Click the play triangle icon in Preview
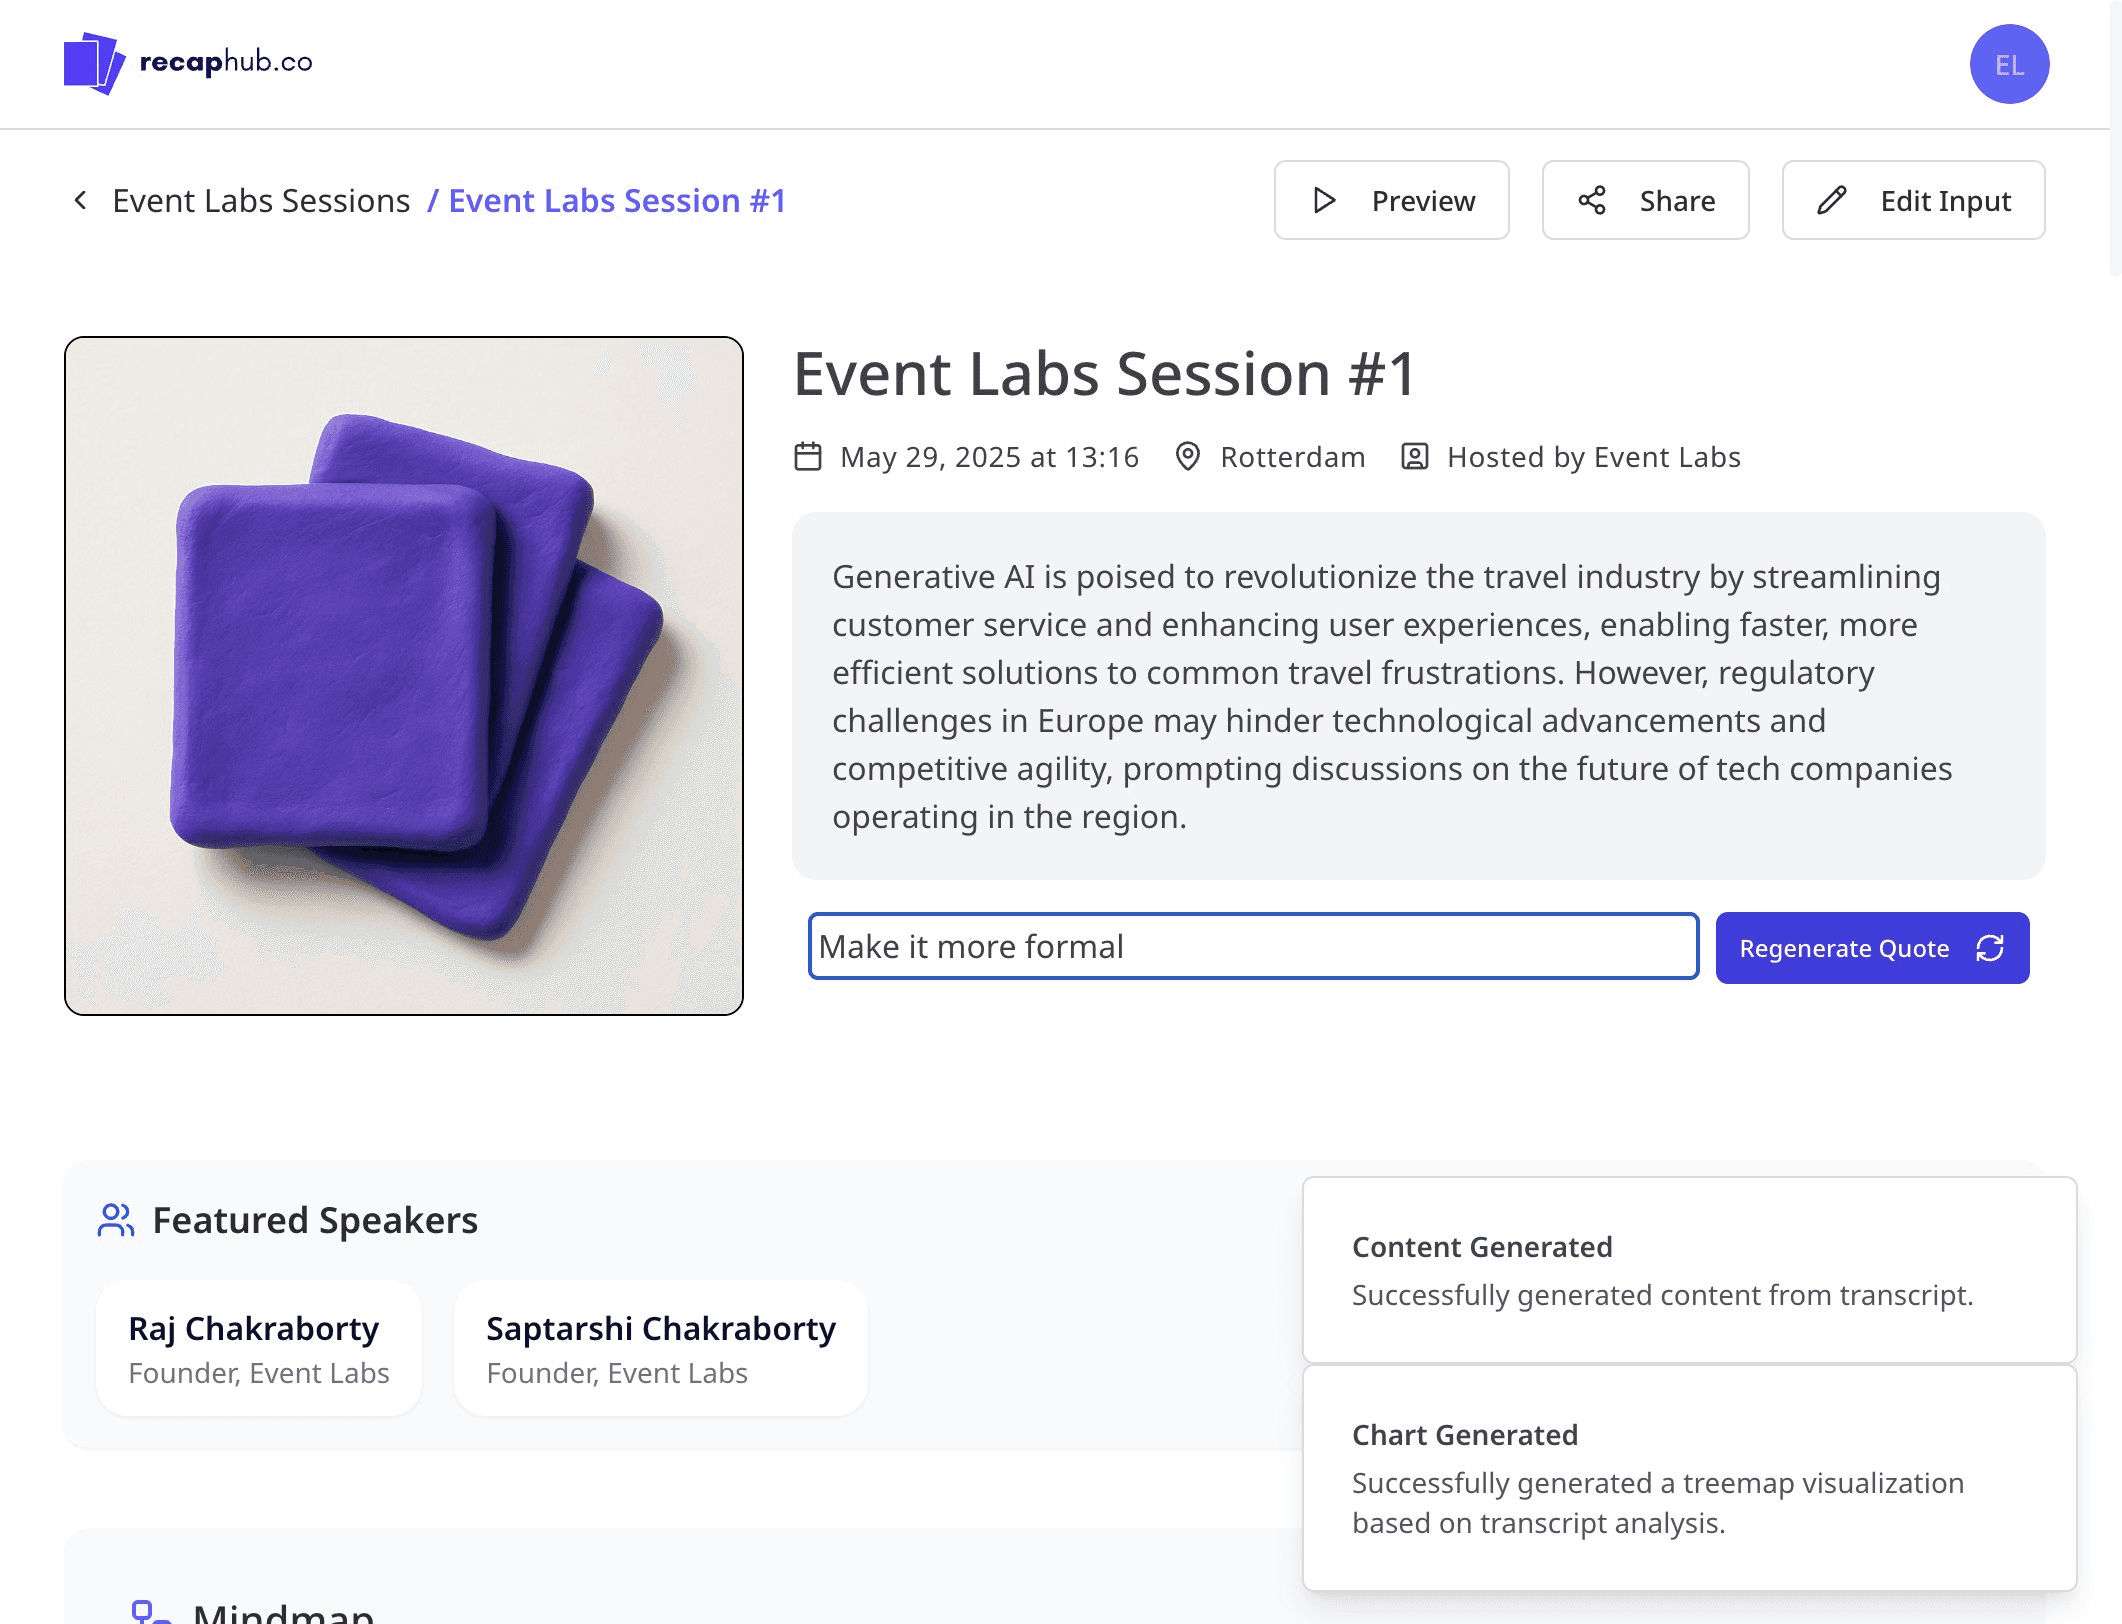The height and width of the screenshot is (1624, 2122). point(1324,201)
